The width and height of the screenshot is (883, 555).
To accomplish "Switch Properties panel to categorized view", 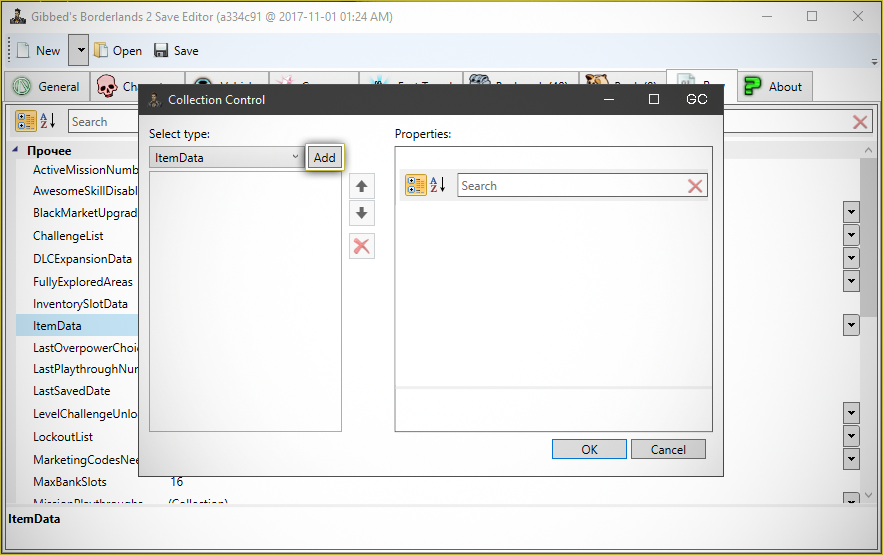I will coord(416,185).
